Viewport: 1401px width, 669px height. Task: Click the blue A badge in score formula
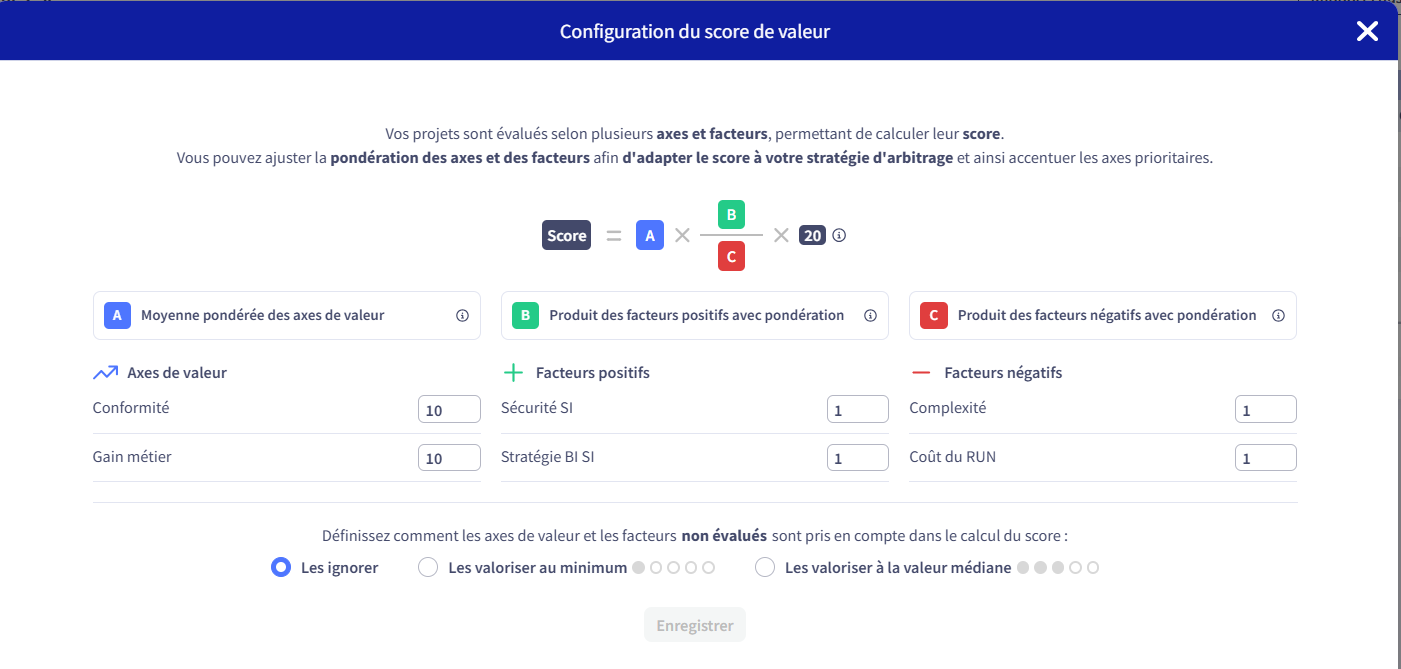650,236
